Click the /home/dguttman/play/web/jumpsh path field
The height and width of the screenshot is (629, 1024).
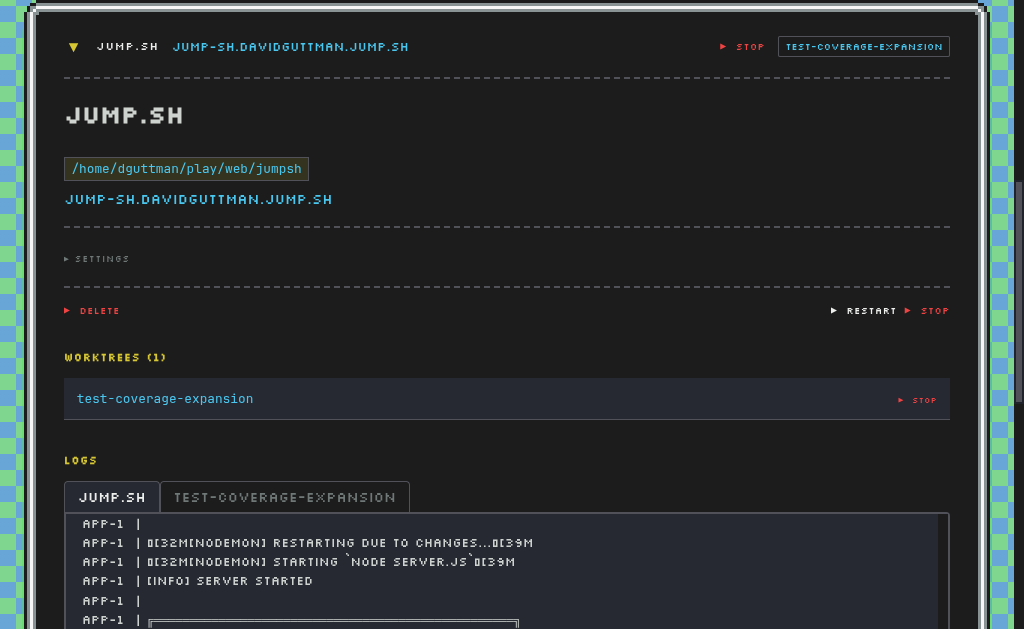[x=186, y=168]
